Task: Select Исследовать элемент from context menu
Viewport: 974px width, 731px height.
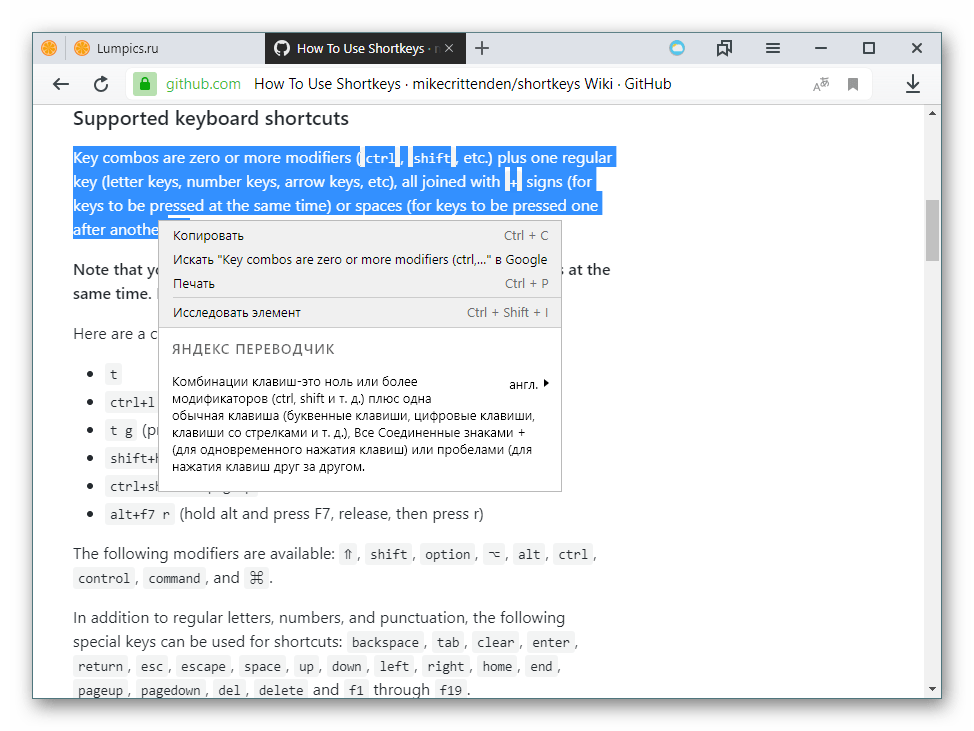Action: click(237, 313)
